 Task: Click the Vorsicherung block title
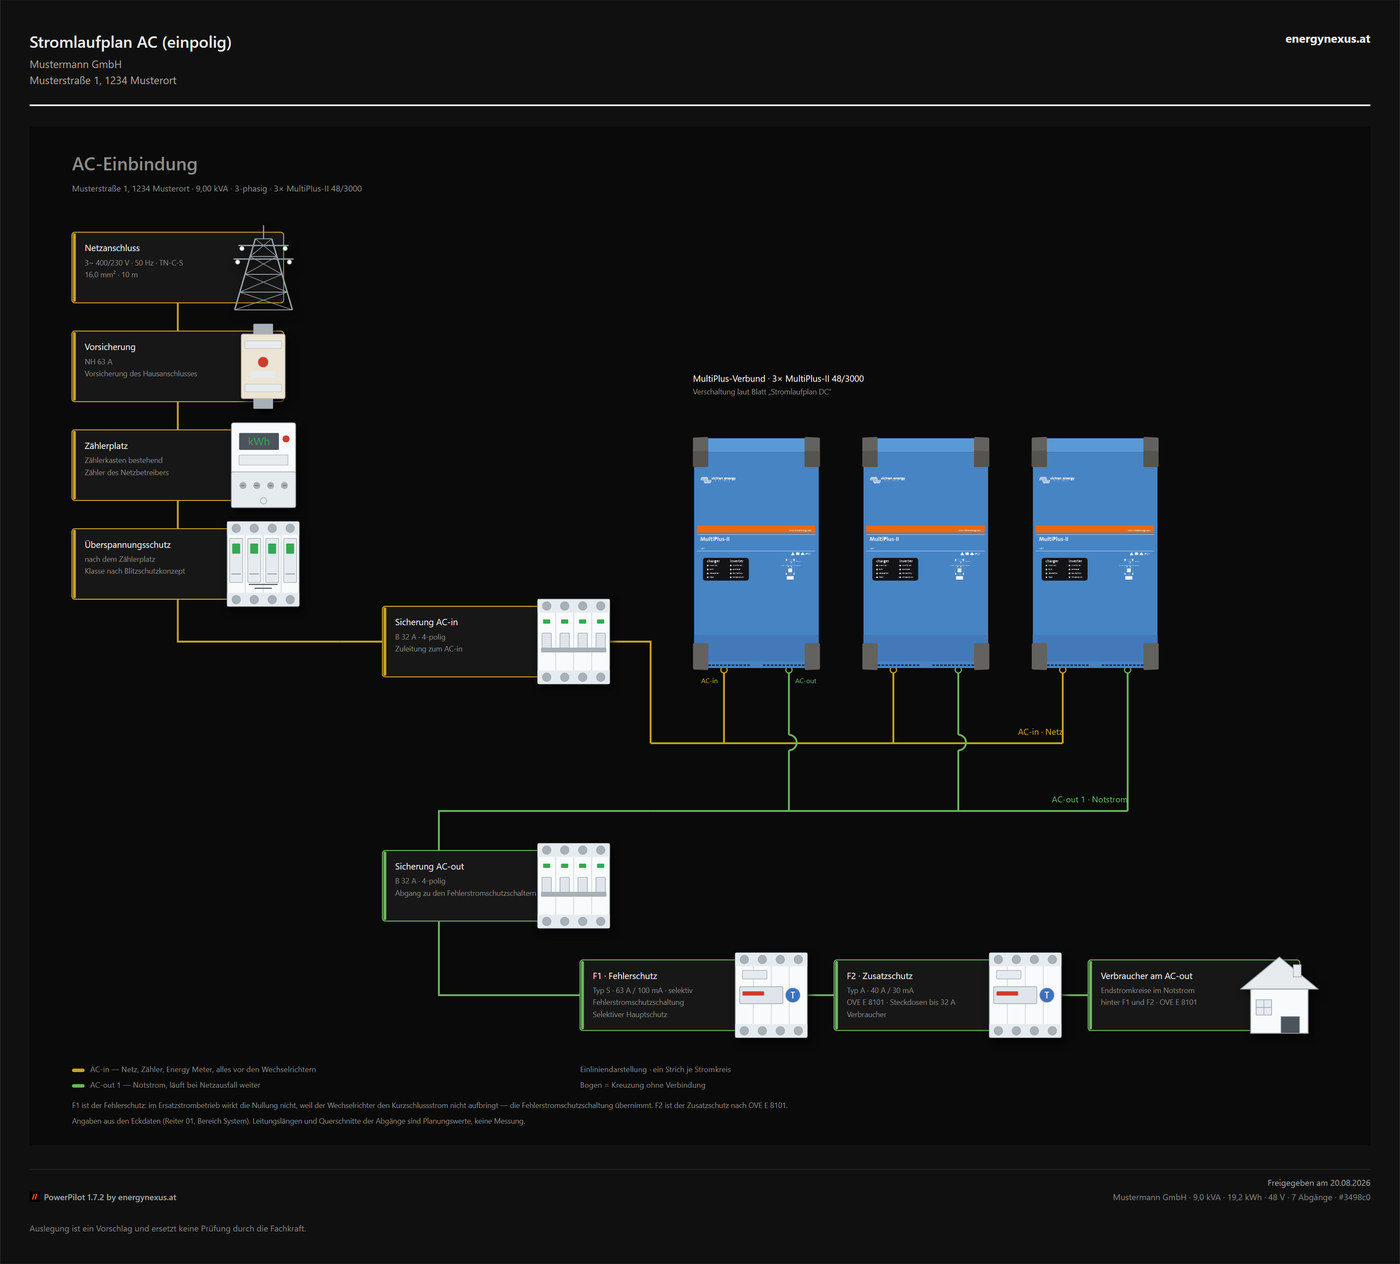[110, 347]
